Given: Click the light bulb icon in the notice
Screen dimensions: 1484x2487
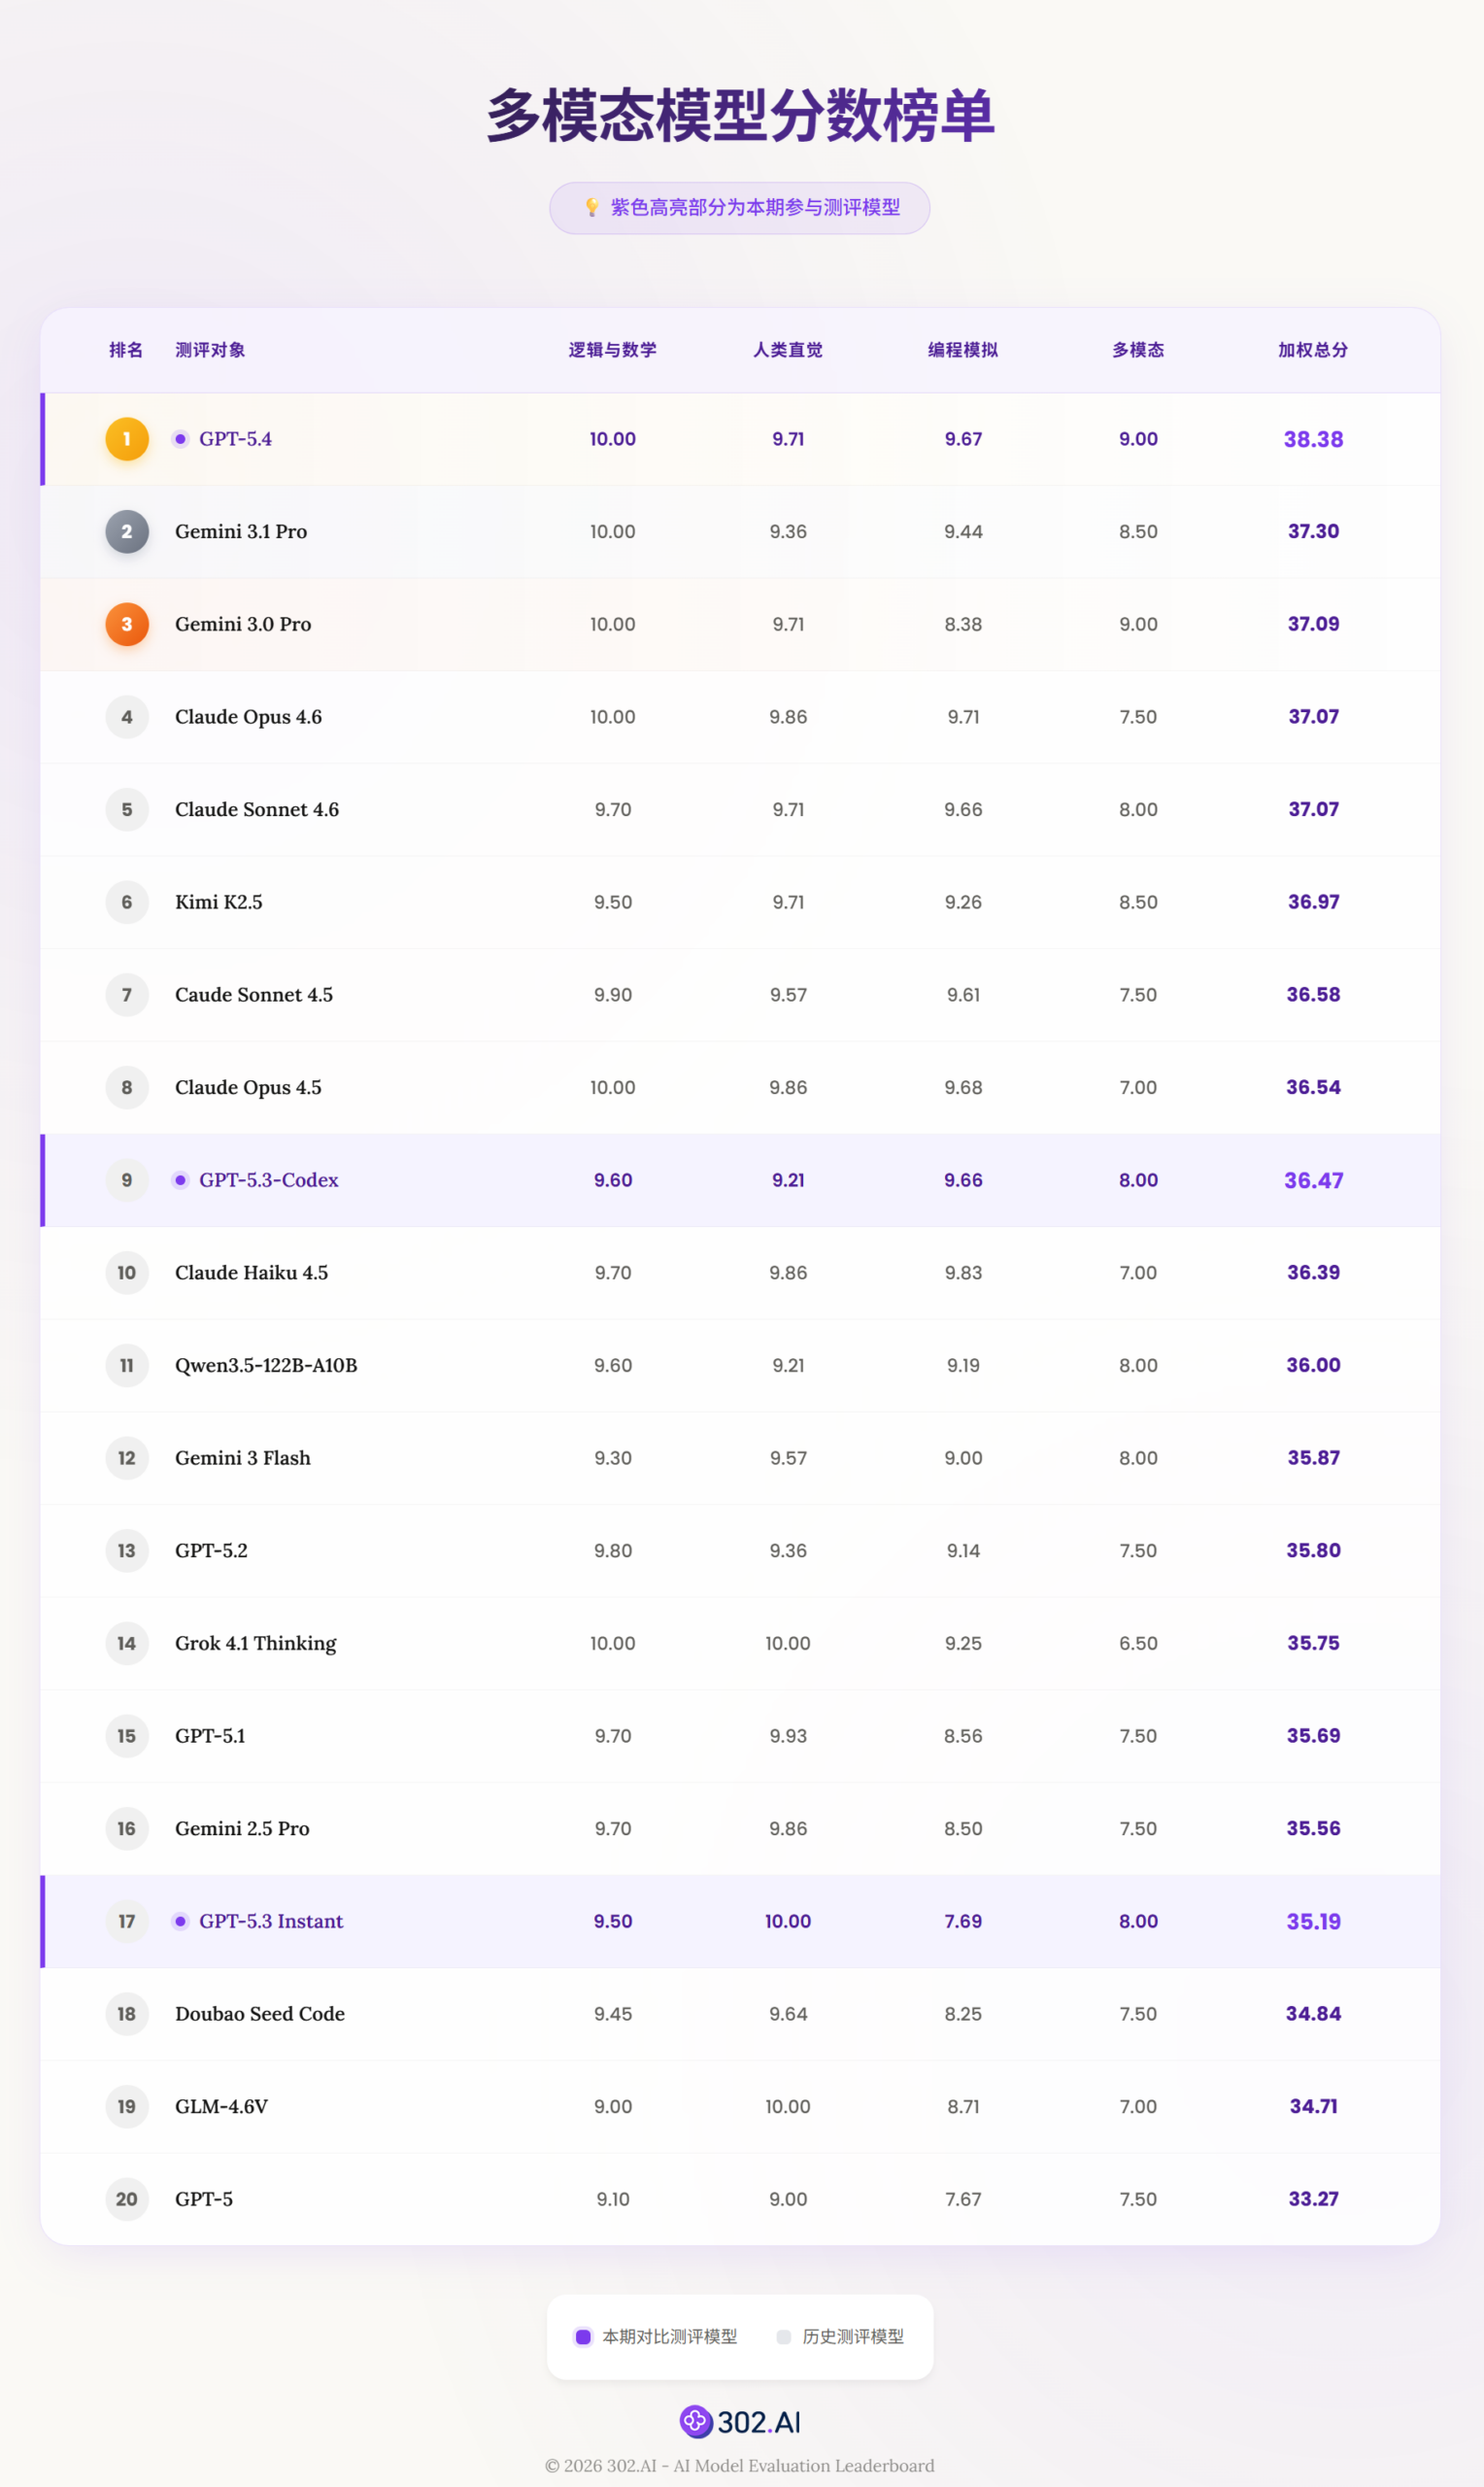Looking at the screenshot, I should (x=592, y=207).
